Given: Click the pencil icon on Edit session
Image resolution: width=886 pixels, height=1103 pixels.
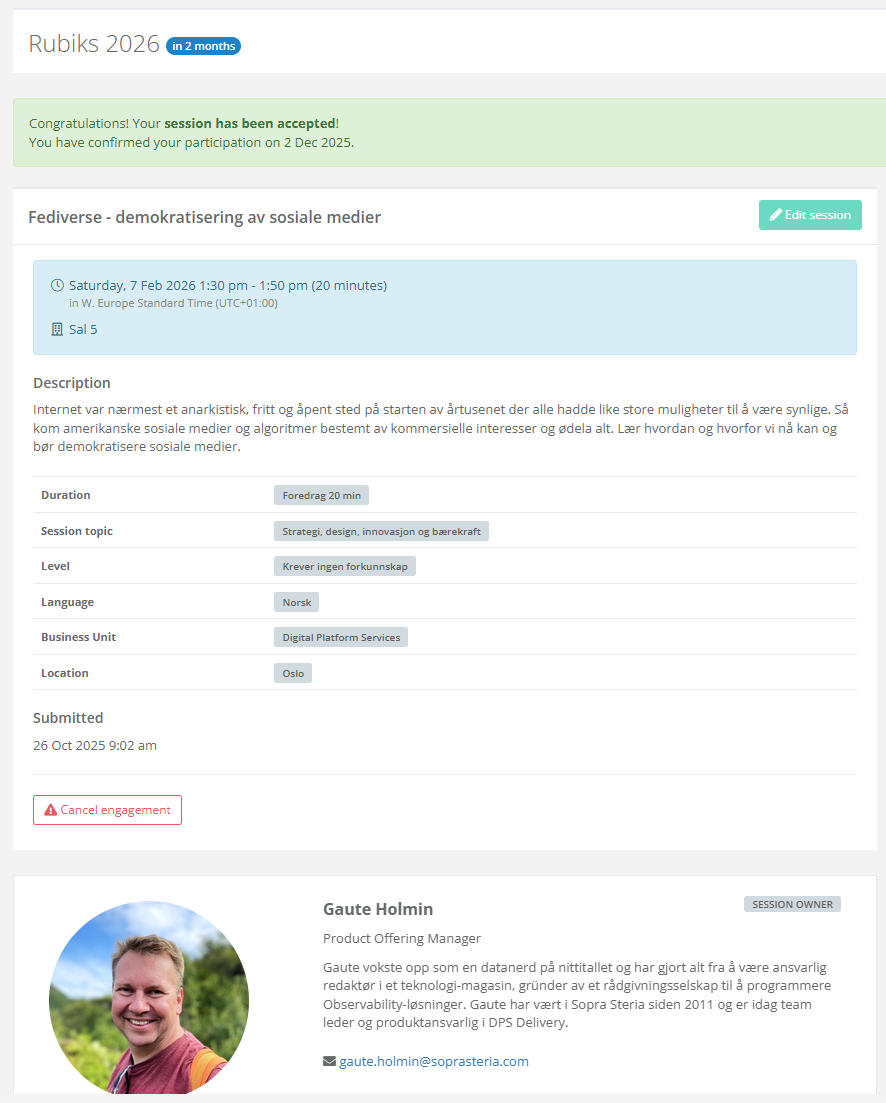Looking at the screenshot, I should point(776,215).
